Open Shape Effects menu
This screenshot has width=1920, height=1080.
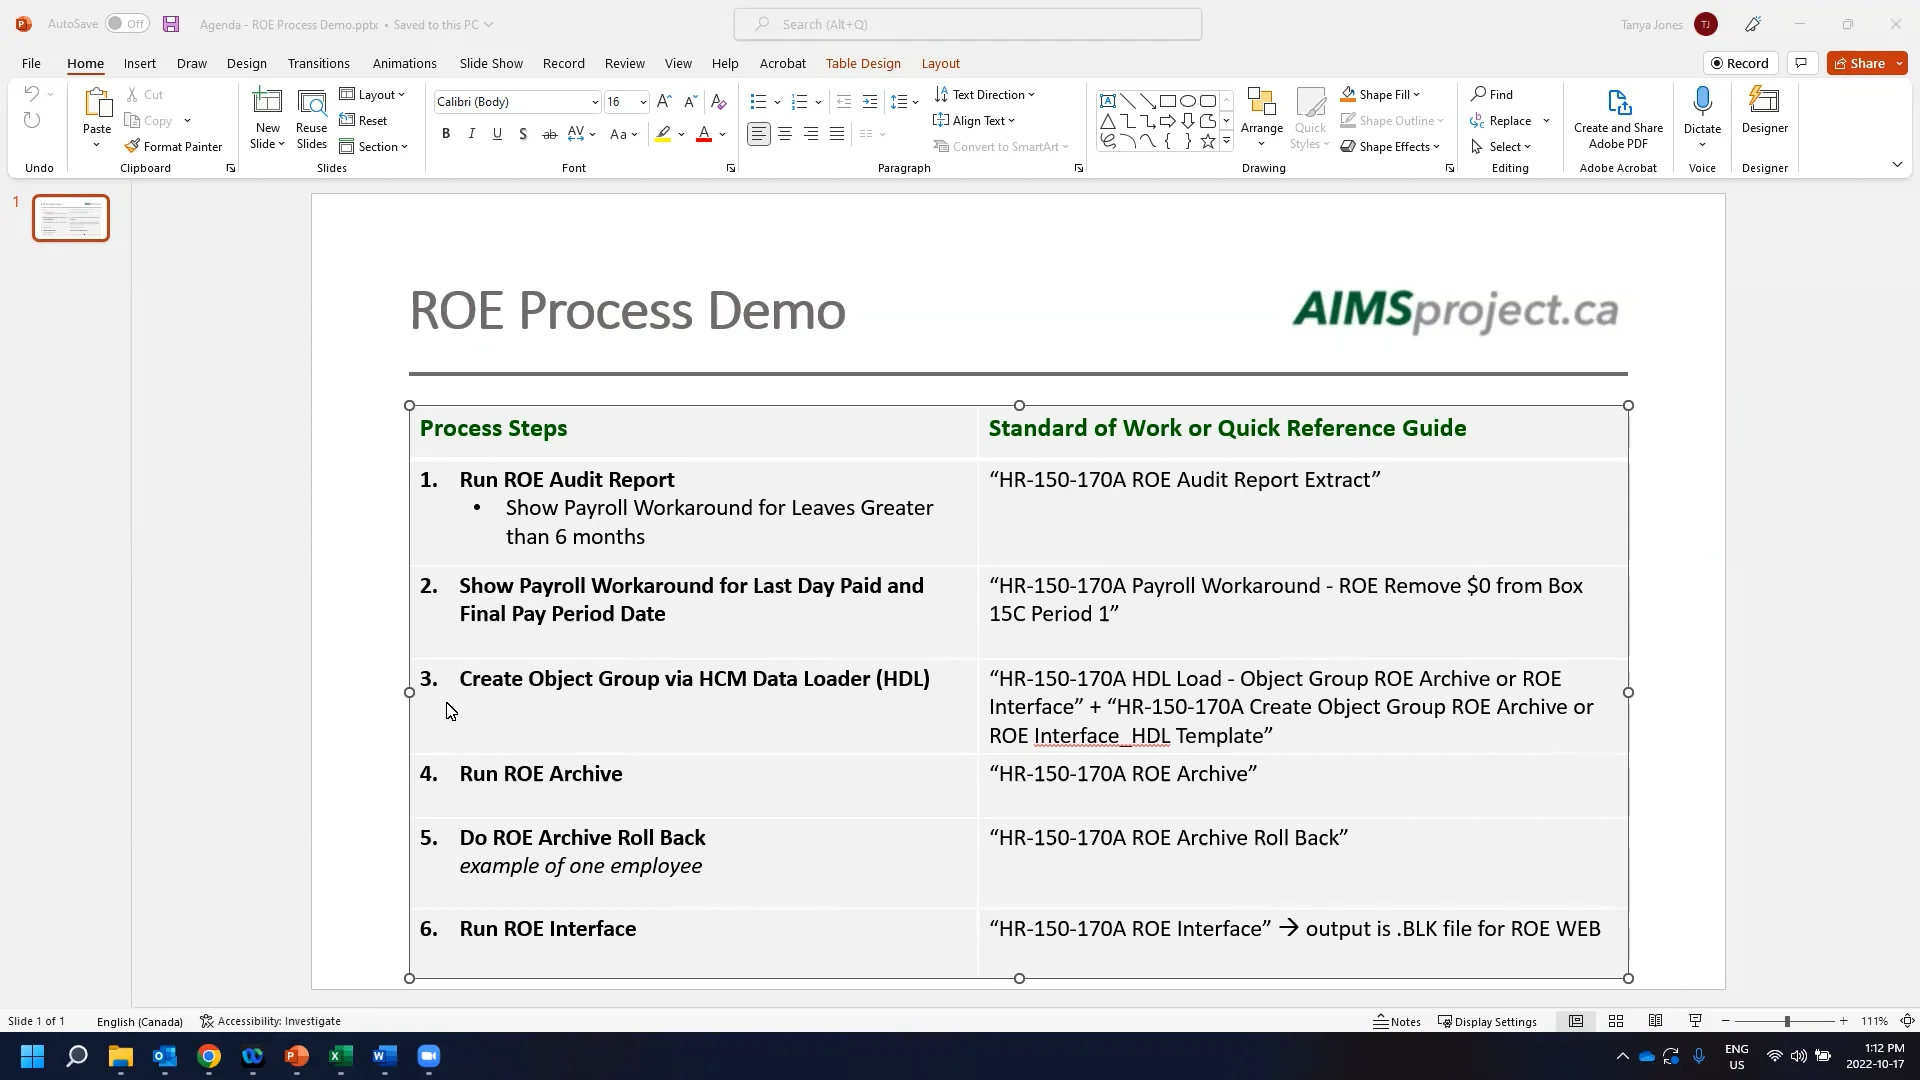1391,146
